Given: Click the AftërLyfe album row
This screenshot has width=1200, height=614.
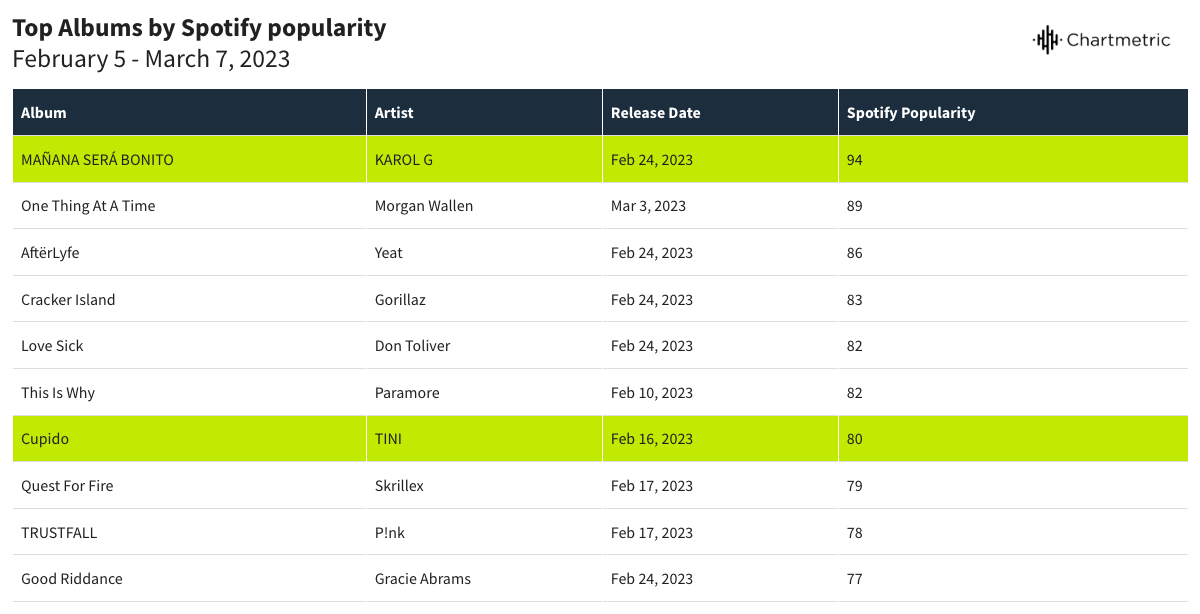Looking at the screenshot, I should [x=50, y=253].
